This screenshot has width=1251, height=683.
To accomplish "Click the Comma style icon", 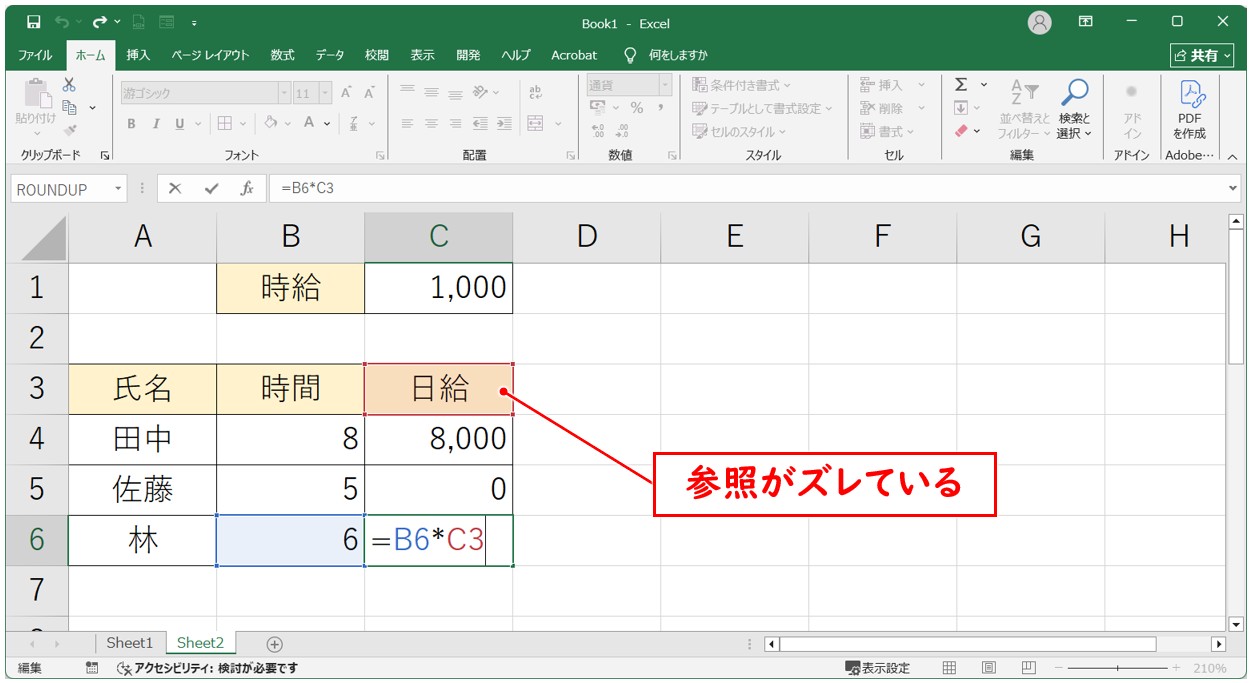I will pos(661,108).
